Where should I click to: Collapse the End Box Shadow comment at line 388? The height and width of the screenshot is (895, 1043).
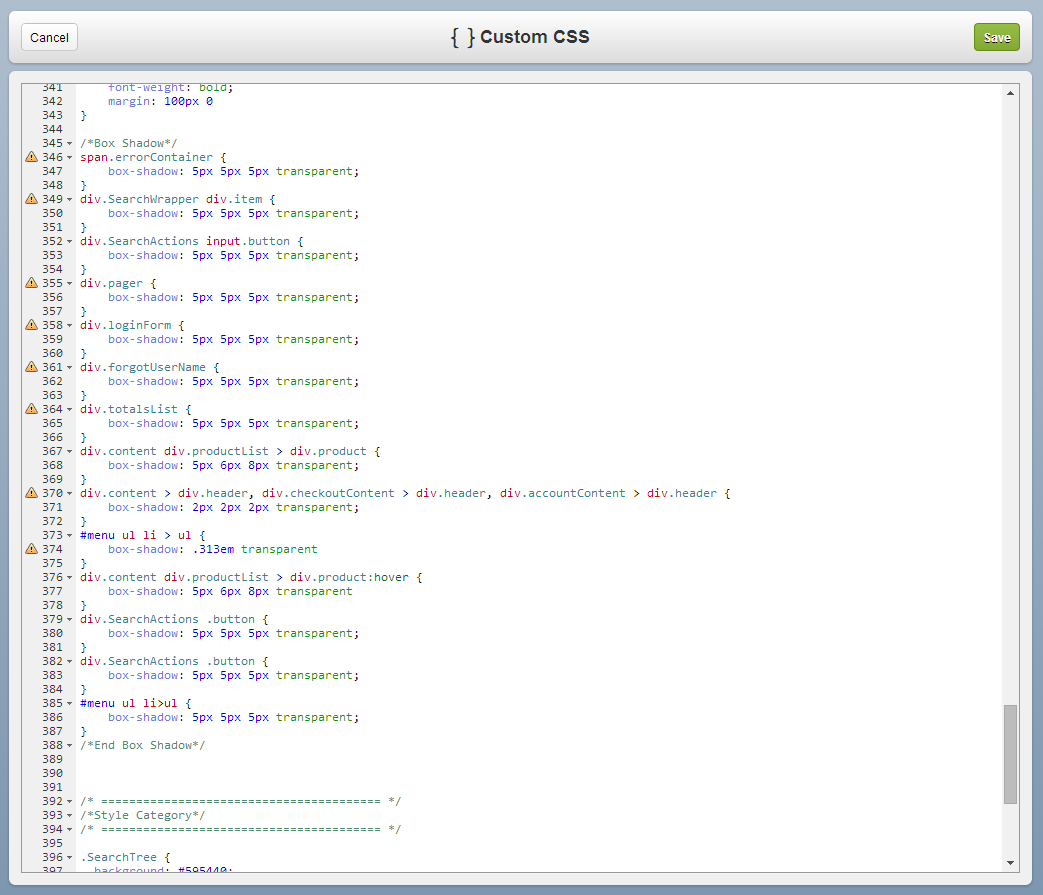[69, 745]
